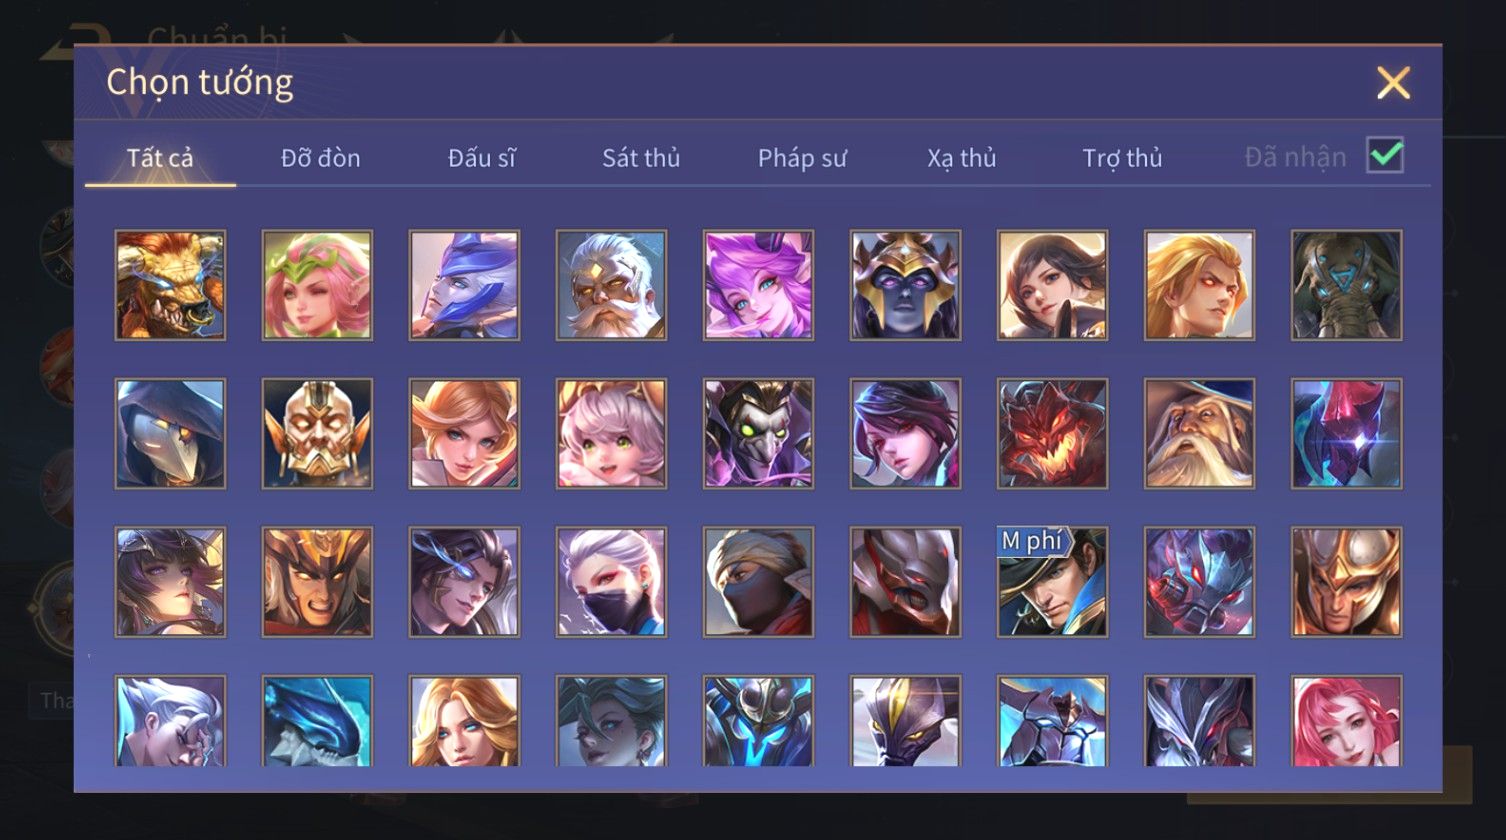Image resolution: width=1506 pixels, height=840 pixels.
Task: Select the hero portrait tagged 'M phí'
Action: [x=1052, y=582]
